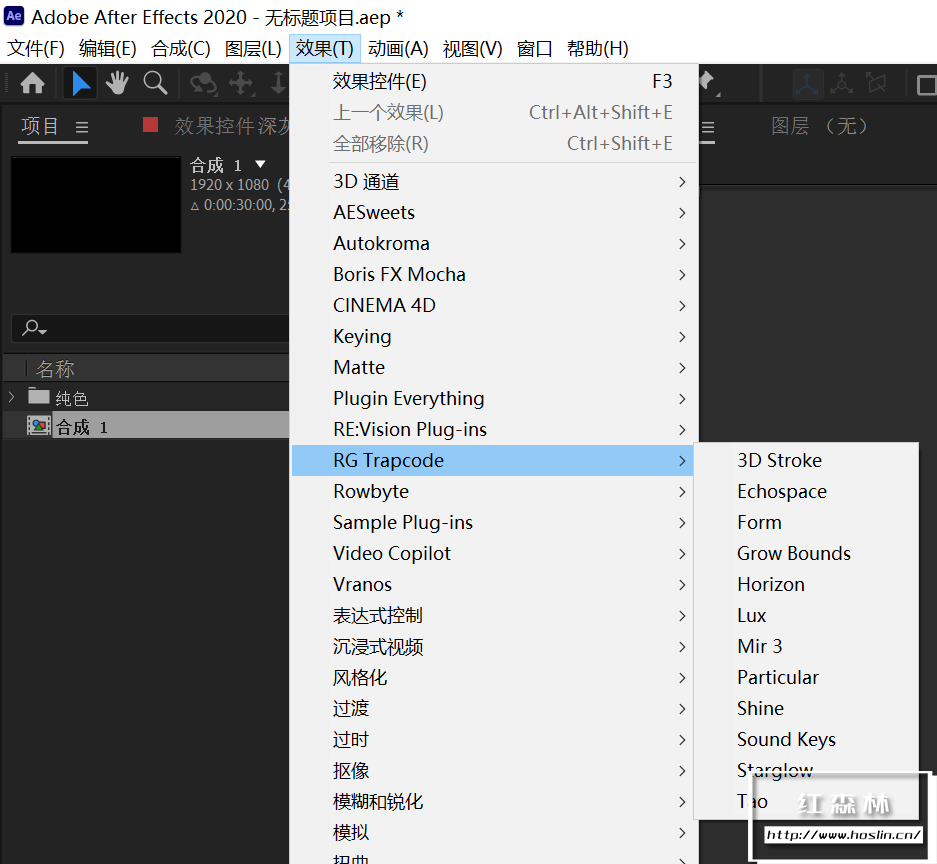Expand the Video Copilot submenu
Screen dimensions: 937x864
point(494,554)
